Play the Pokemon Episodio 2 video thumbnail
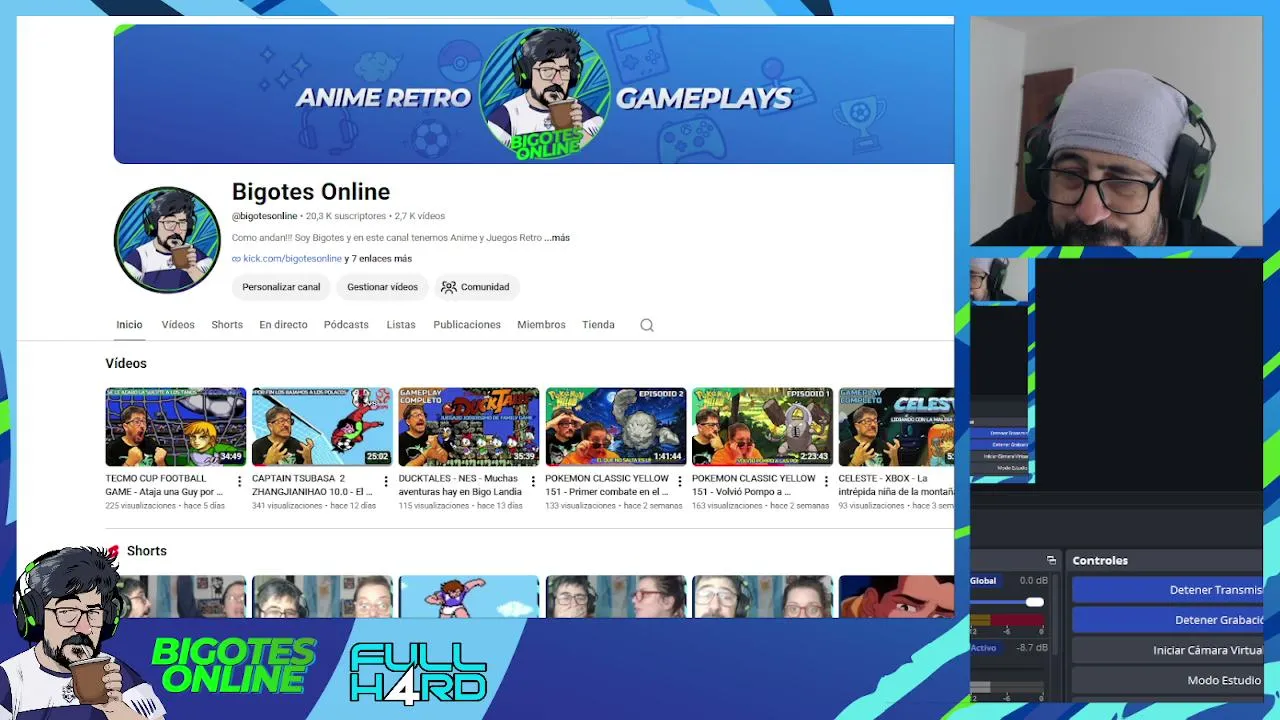Image resolution: width=1280 pixels, height=720 pixels. click(x=616, y=427)
